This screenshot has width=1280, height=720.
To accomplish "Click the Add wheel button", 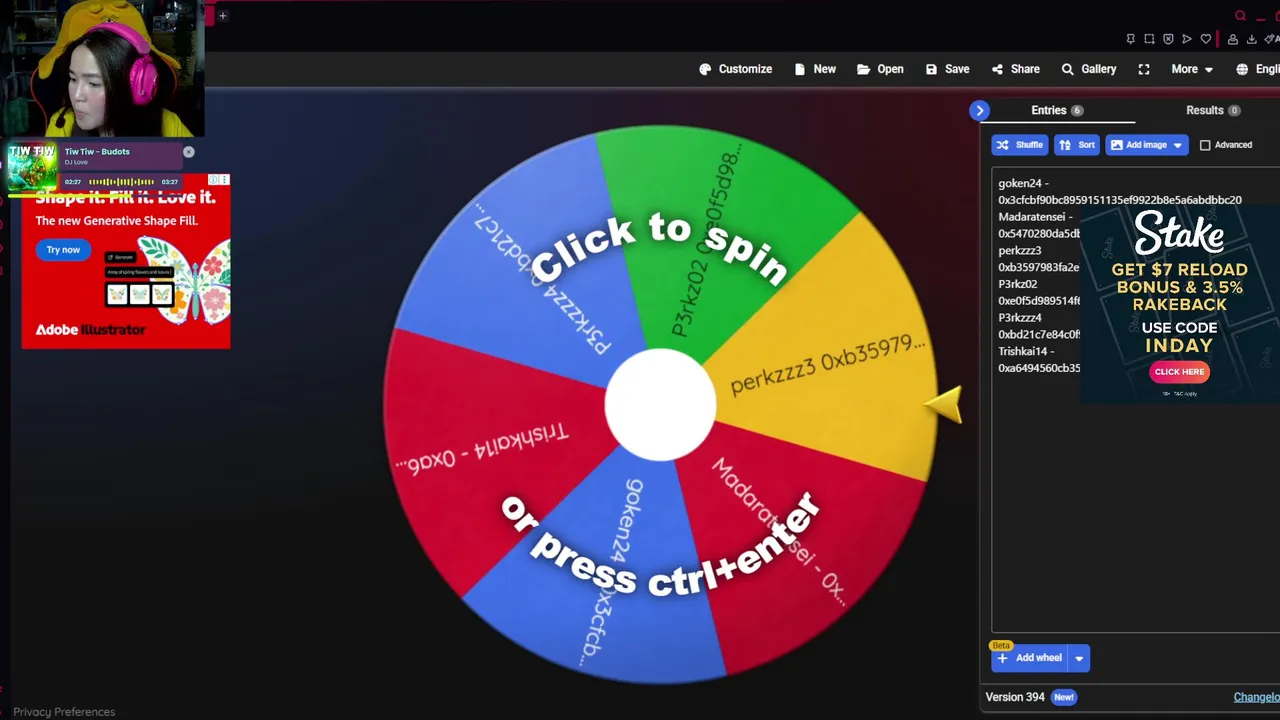I will [x=1030, y=658].
